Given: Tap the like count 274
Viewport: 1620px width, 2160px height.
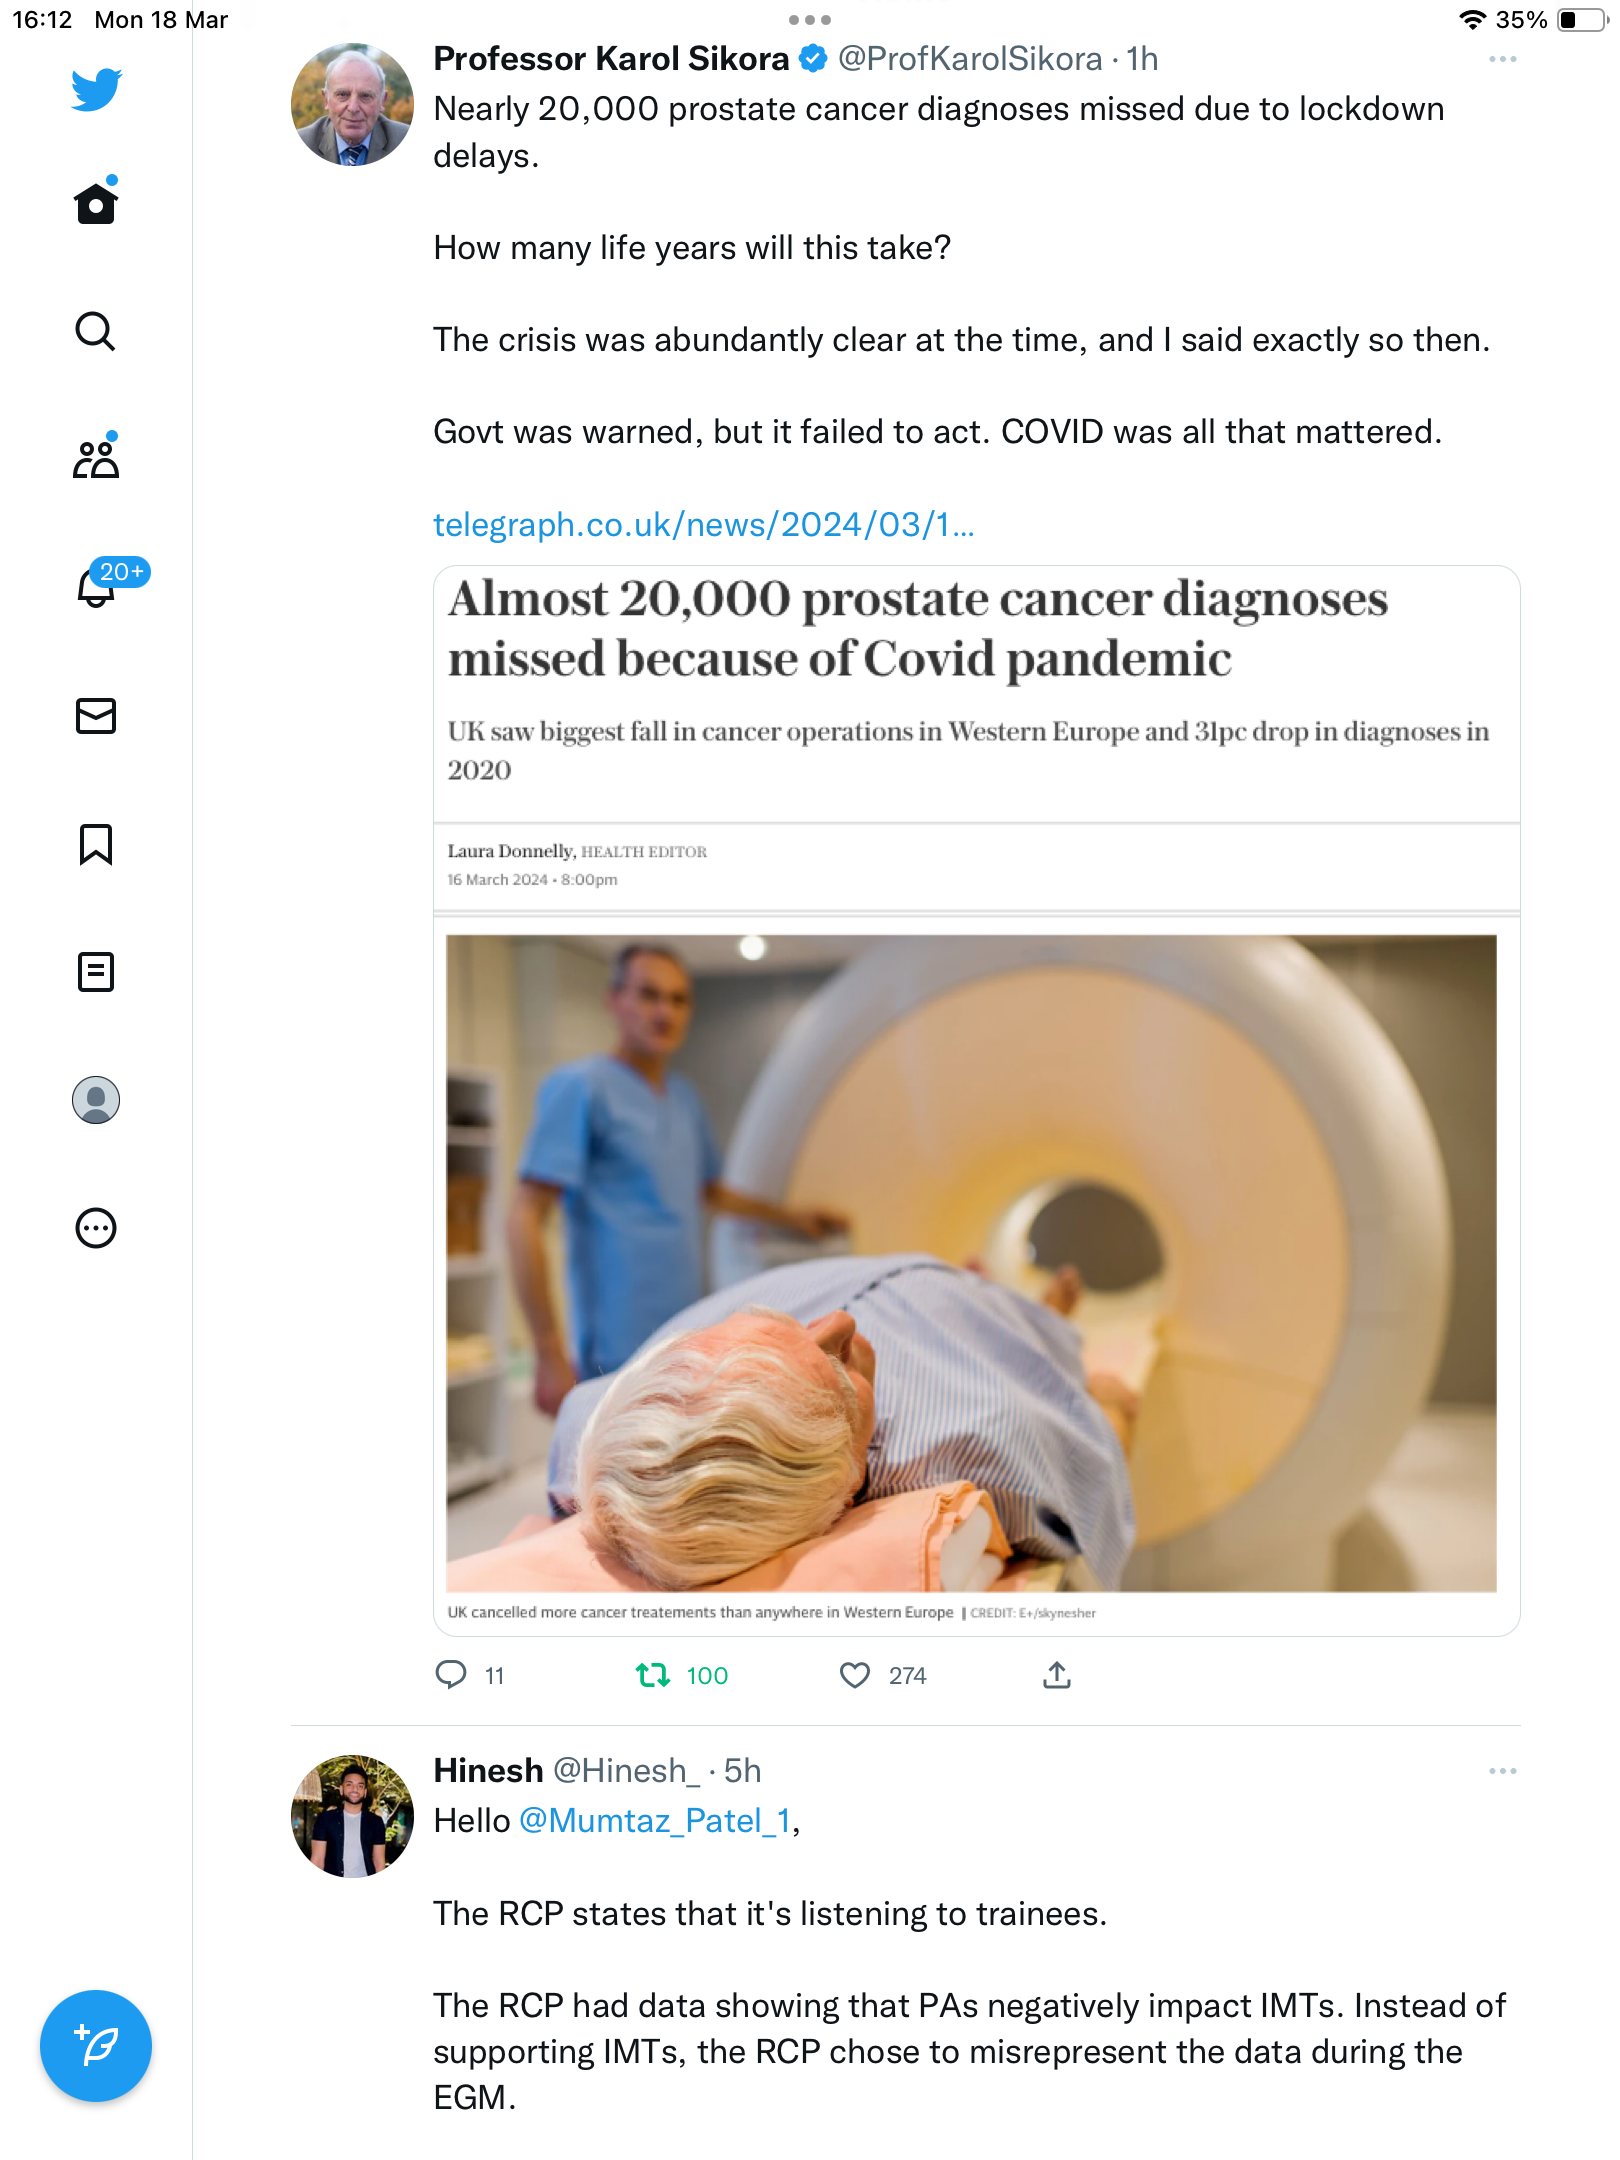Looking at the screenshot, I should (x=908, y=1676).
